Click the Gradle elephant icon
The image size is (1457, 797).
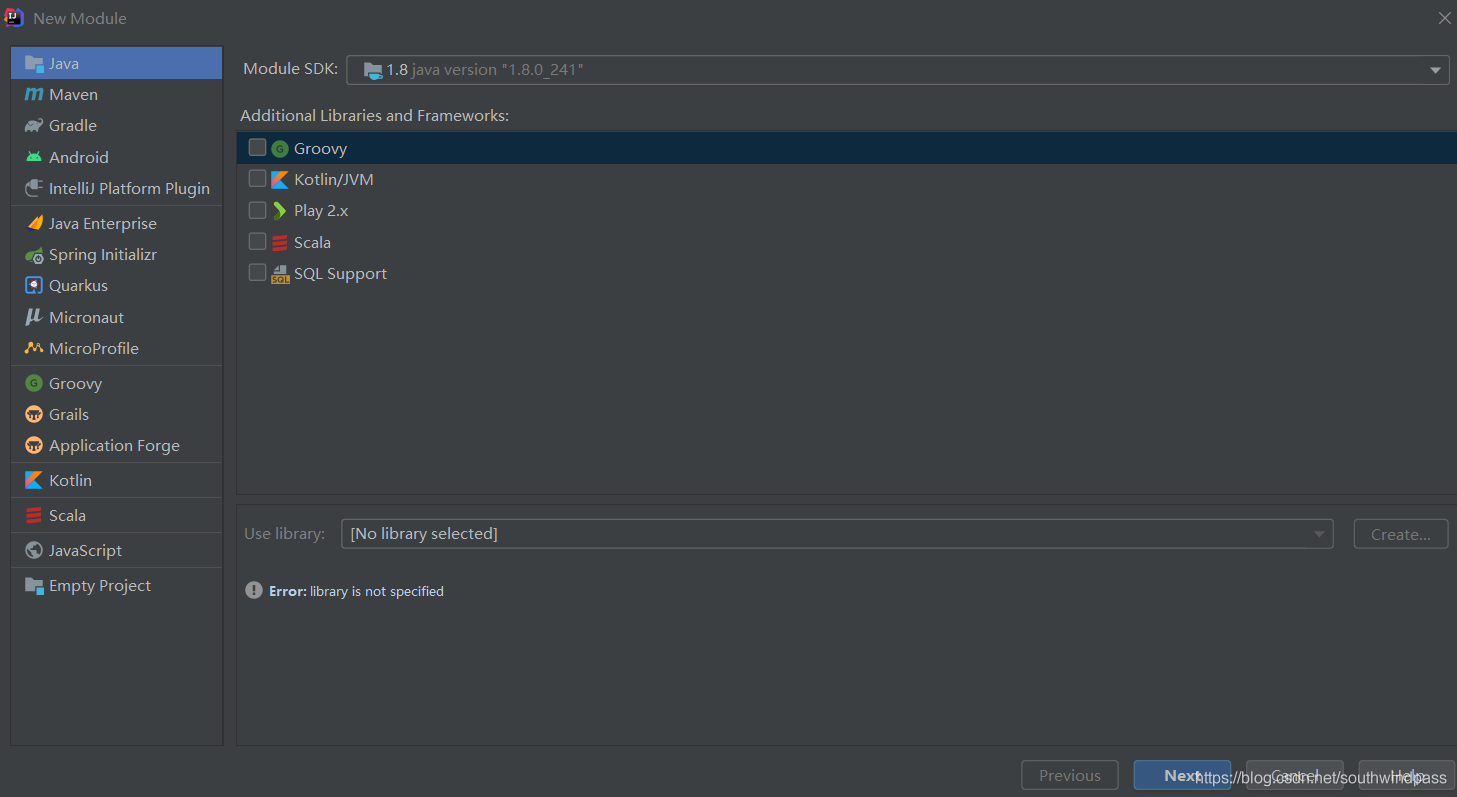[34, 125]
